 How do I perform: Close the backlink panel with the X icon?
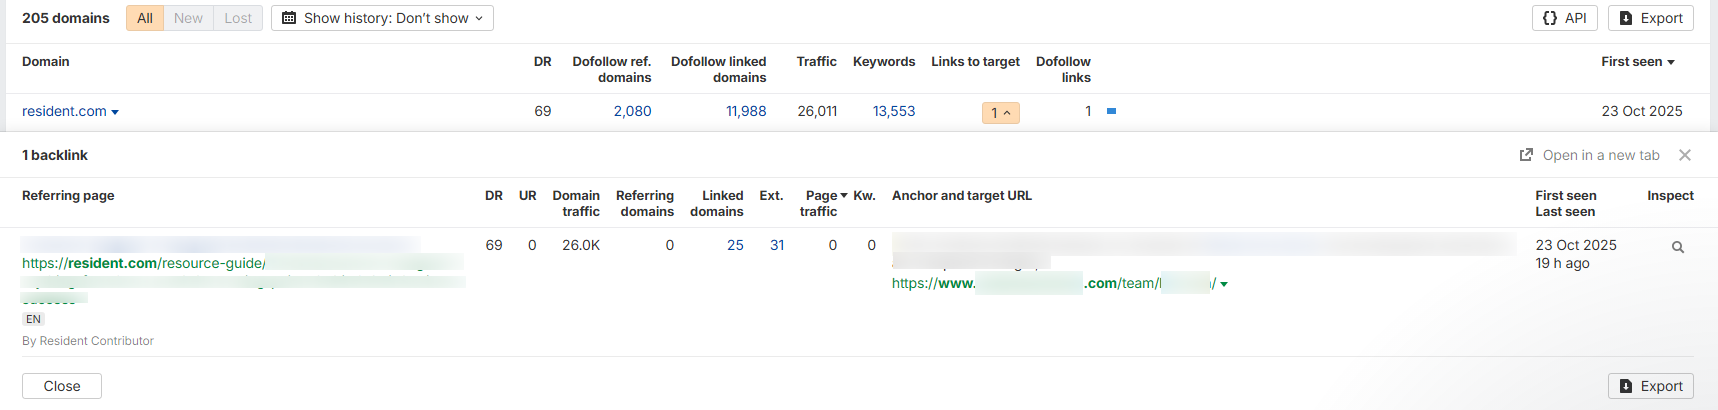coord(1685,155)
